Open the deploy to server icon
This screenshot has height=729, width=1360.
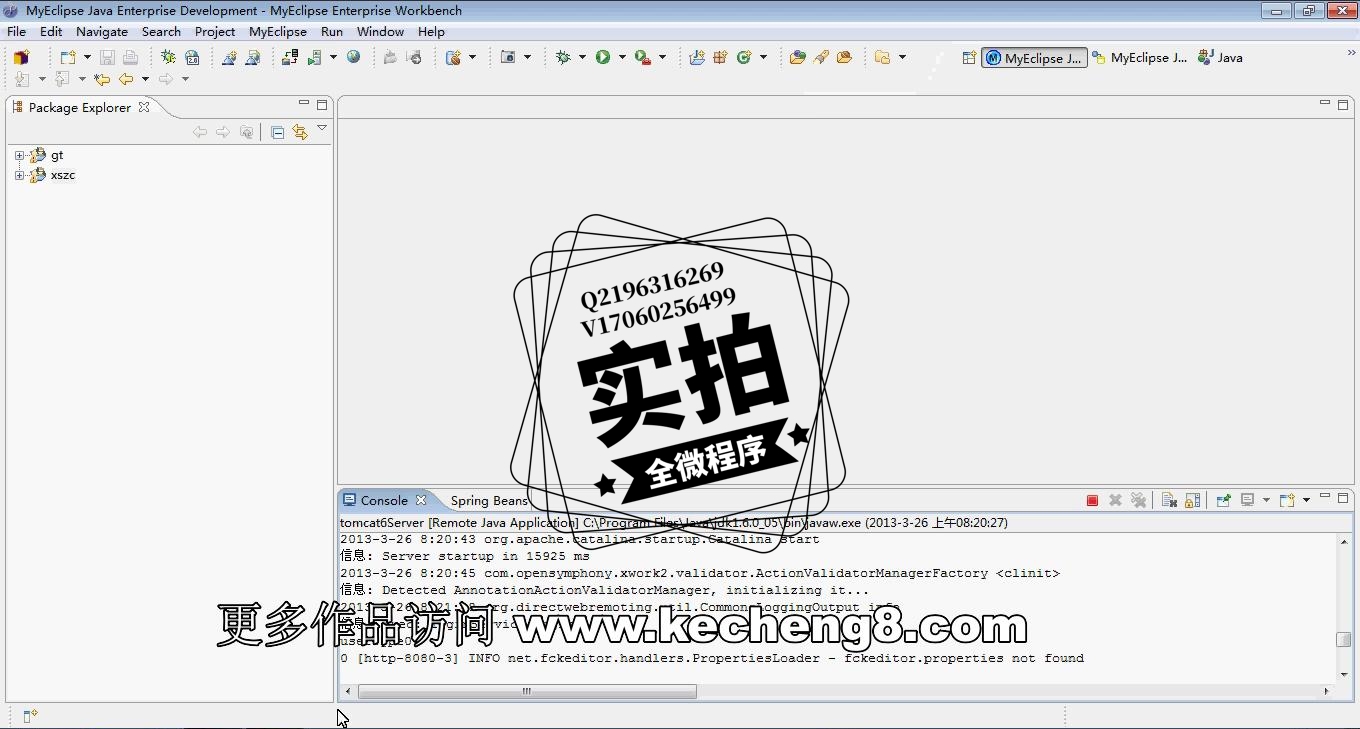[290, 57]
